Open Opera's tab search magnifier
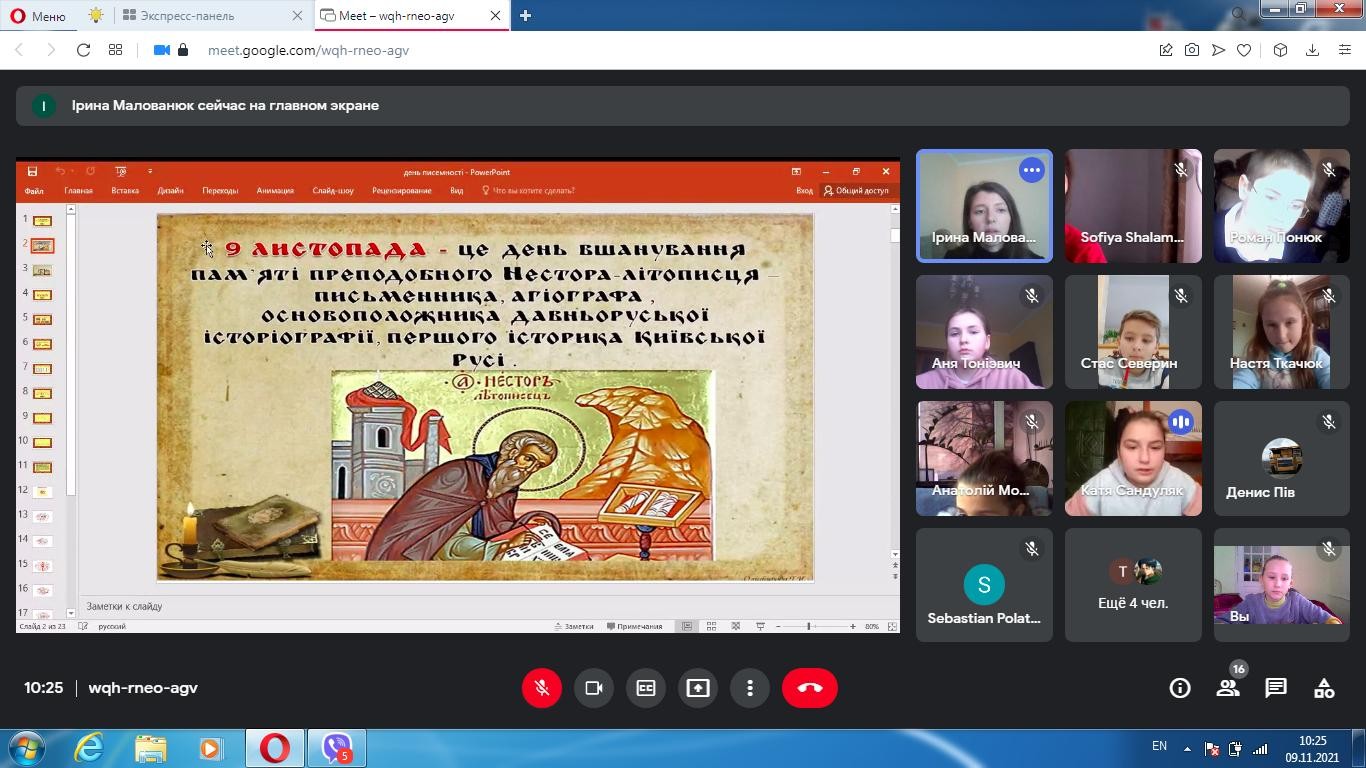The image size is (1366, 768). pyautogui.click(x=1238, y=14)
